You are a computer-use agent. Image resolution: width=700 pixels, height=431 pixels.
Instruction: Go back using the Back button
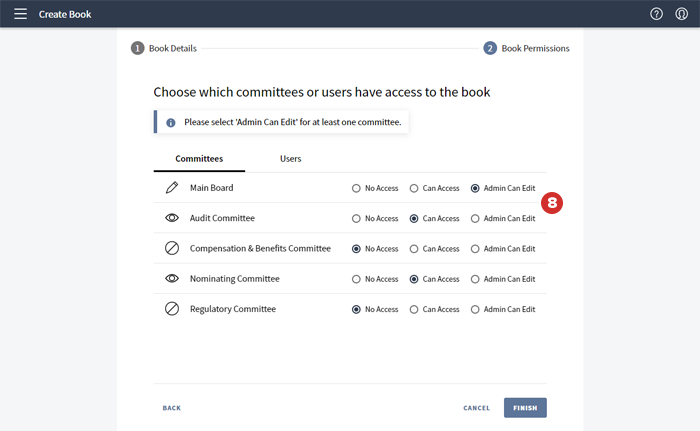172,408
